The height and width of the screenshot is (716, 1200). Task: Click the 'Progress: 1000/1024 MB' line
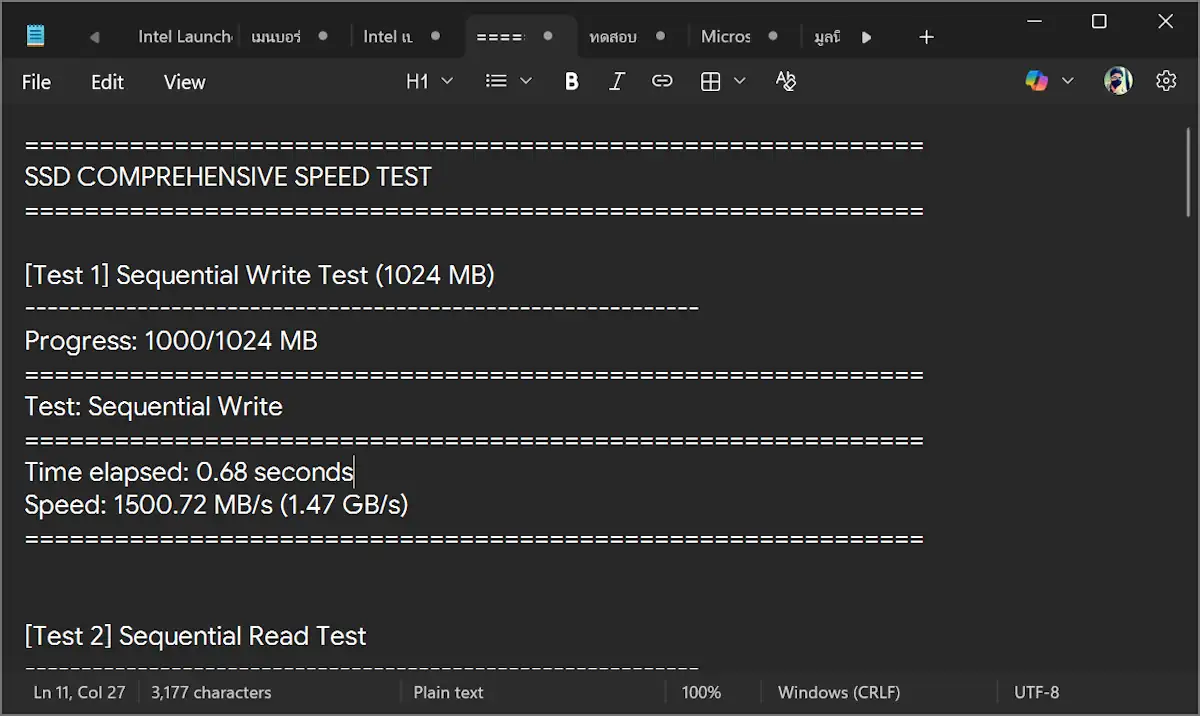point(171,341)
